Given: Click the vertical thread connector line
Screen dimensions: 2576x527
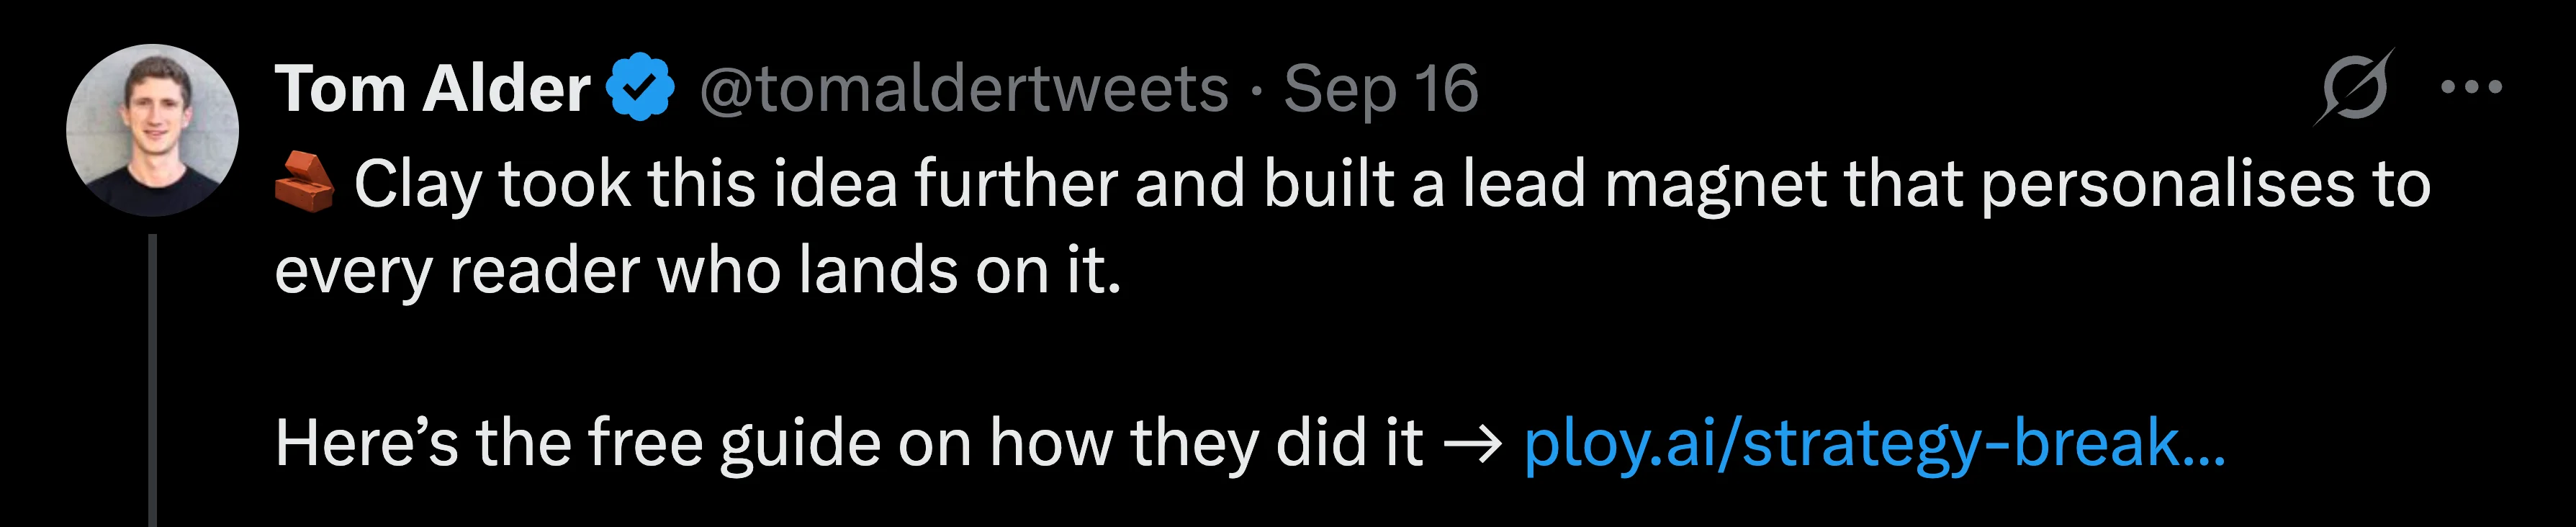Looking at the screenshot, I should point(153,380).
